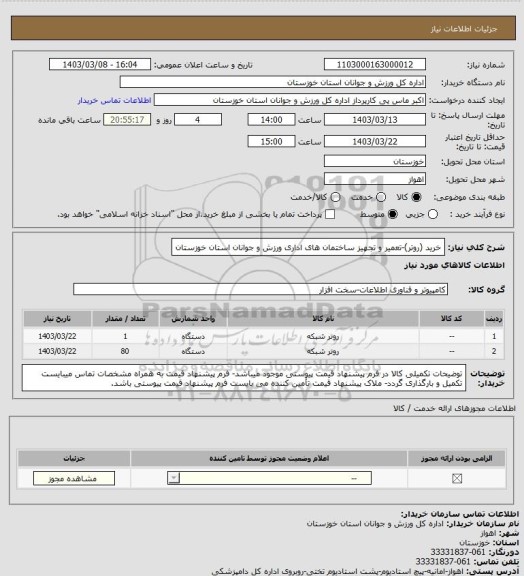Open the اطلاعات تماس خریدار link
Screen dimensions: 524x576
point(114,100)
